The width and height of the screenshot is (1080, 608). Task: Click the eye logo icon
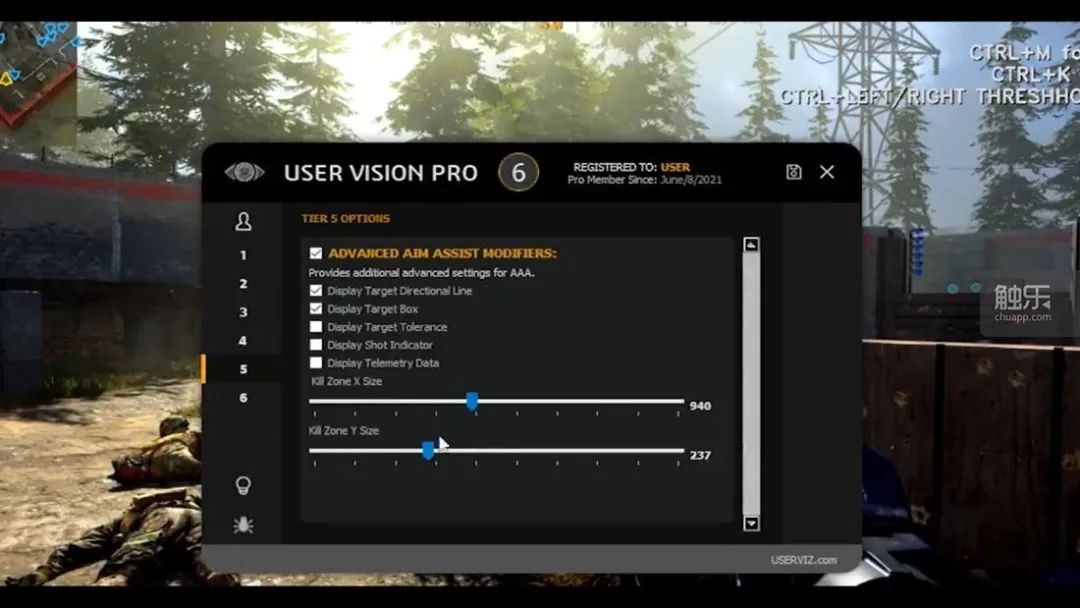pyautogui.click(x=245, y=171)
